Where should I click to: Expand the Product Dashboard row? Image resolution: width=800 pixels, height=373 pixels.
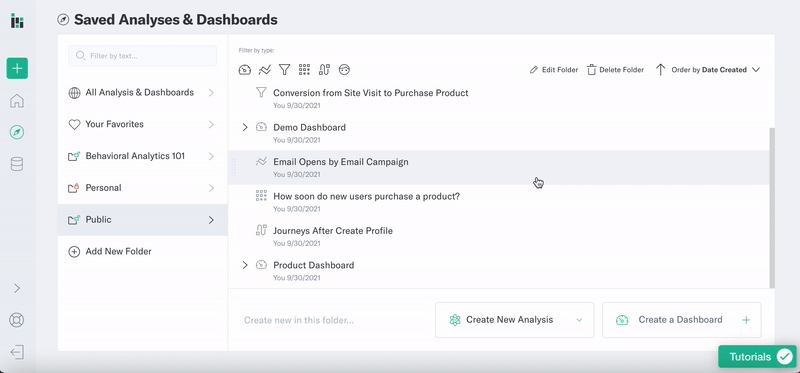click(x=245, y=265)
